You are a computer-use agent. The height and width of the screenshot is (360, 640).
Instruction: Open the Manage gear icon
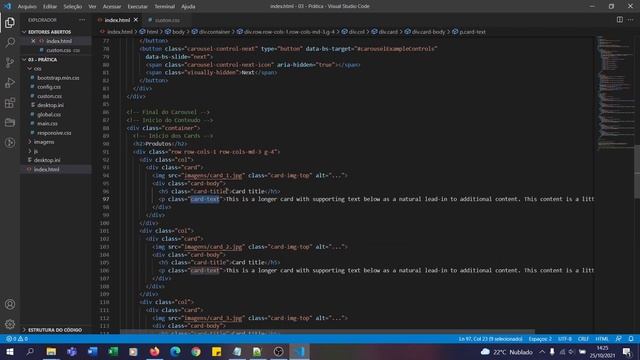coord(10,324)
